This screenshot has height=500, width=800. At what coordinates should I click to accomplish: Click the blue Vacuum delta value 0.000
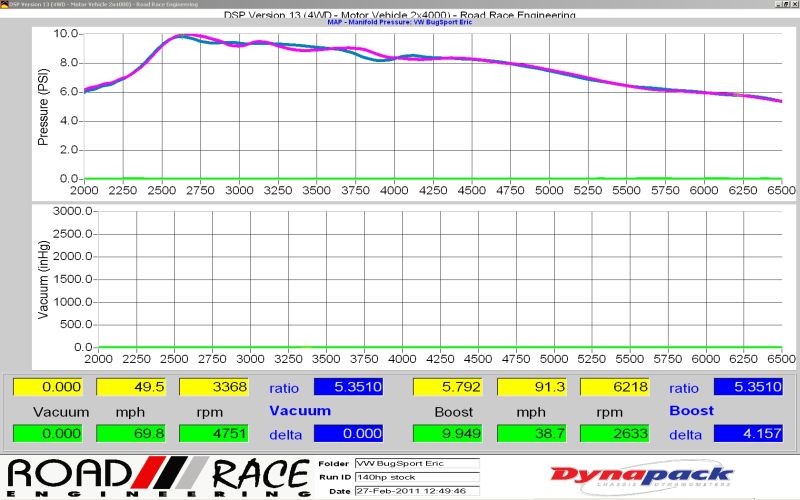coord(349,433)
